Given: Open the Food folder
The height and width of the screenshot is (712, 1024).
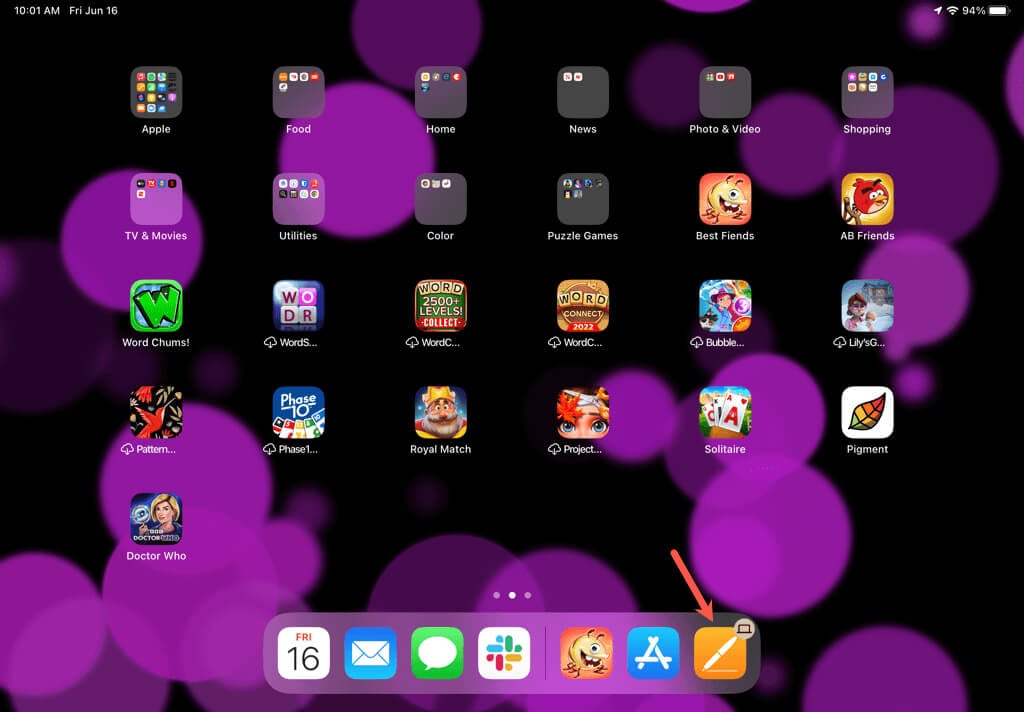Looking at the screenshot, I should (x=298, y=92).
